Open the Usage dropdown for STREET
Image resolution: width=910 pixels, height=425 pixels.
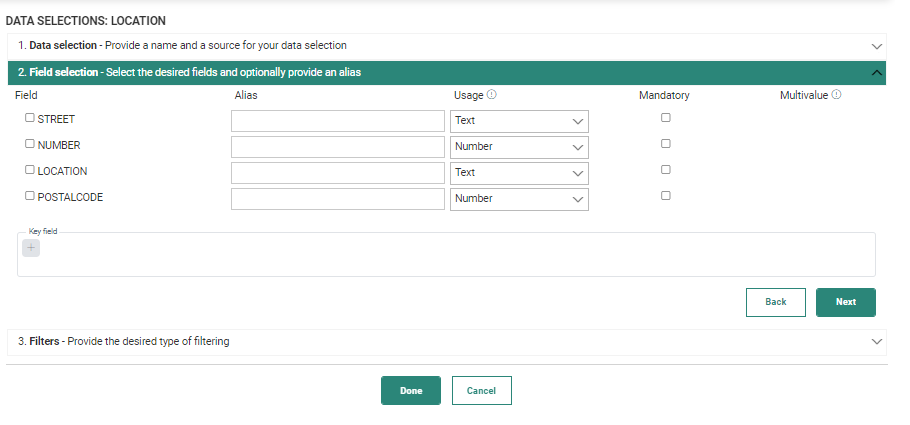click(519, 121)
